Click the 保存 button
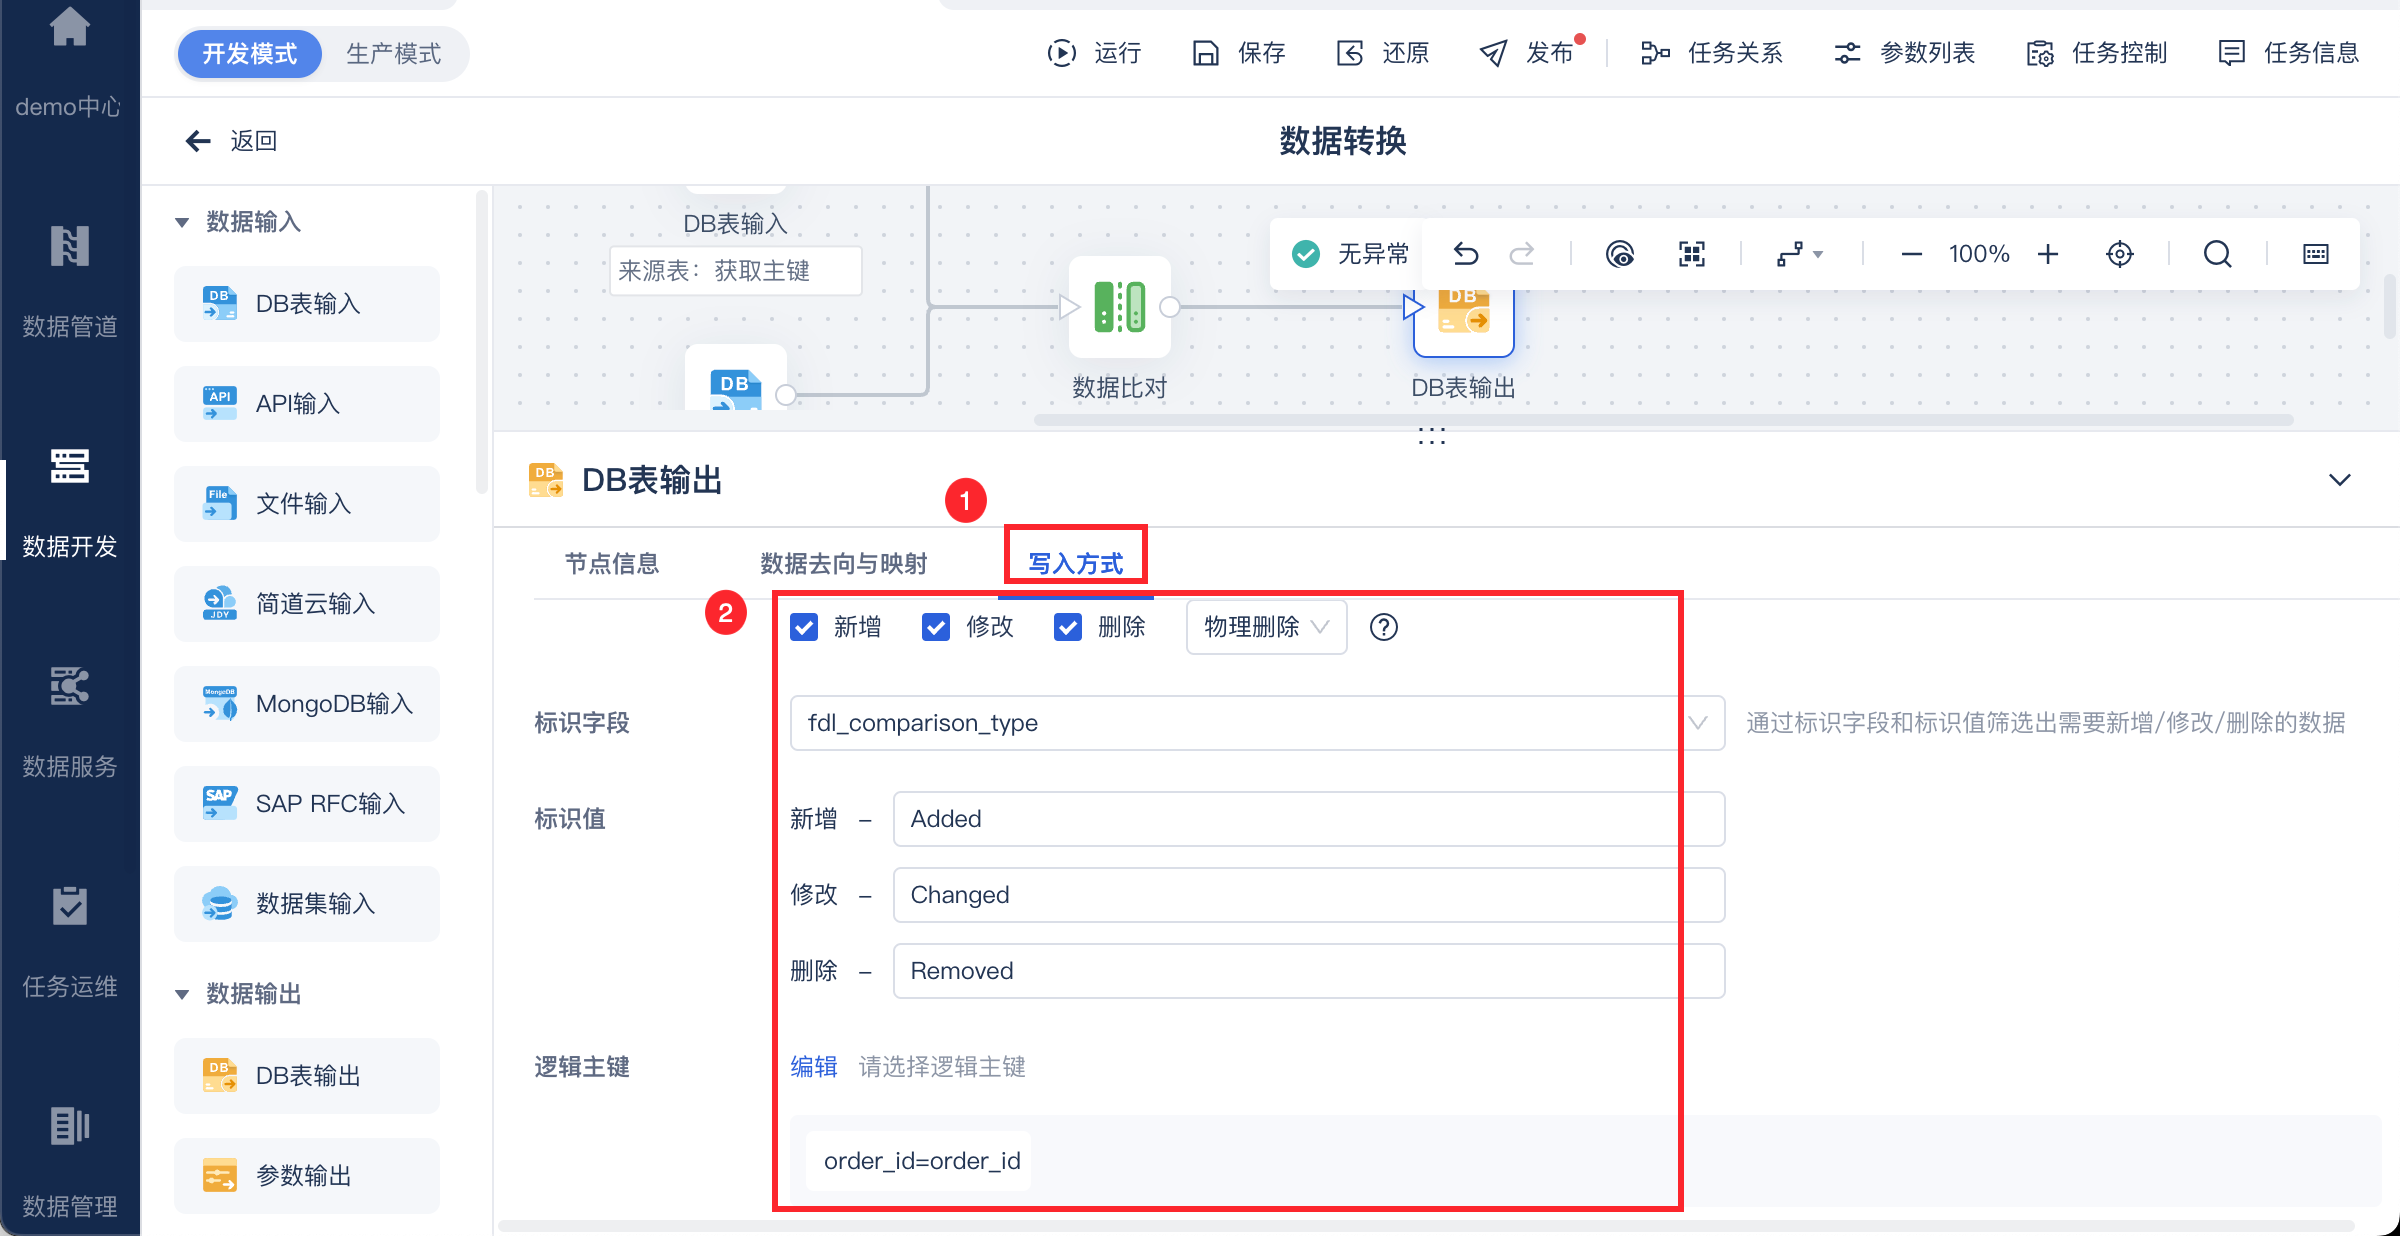This screenshot has width=2400, height=1236. [x=1239, y=53]
